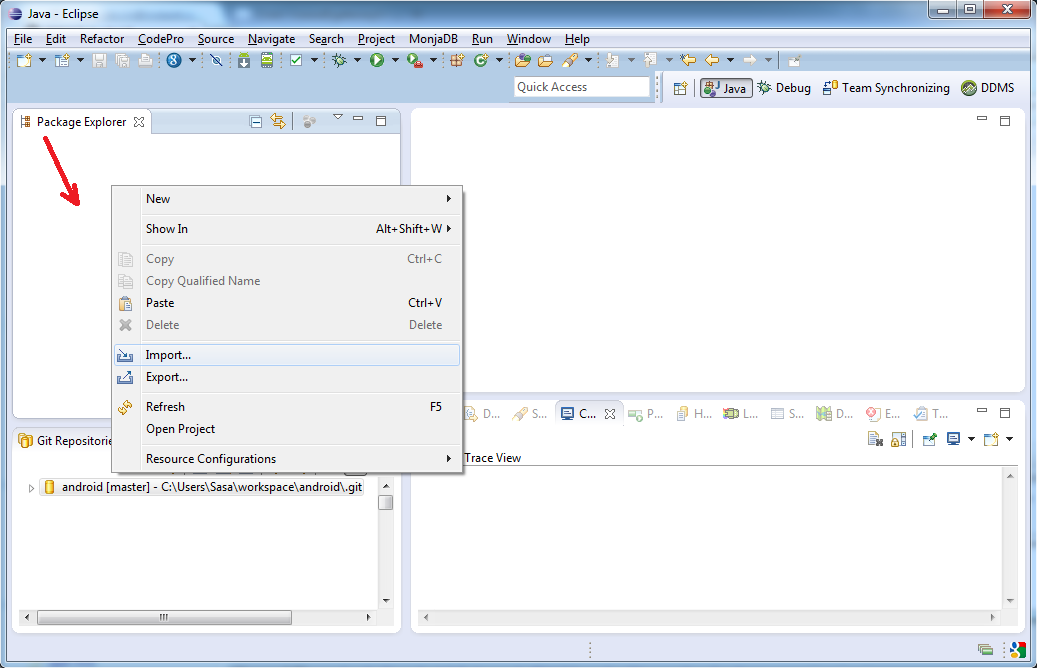Switch to Team Synchronizing perspective
The height and width of the screenshot is (668, 1037).
coord(886,88)
